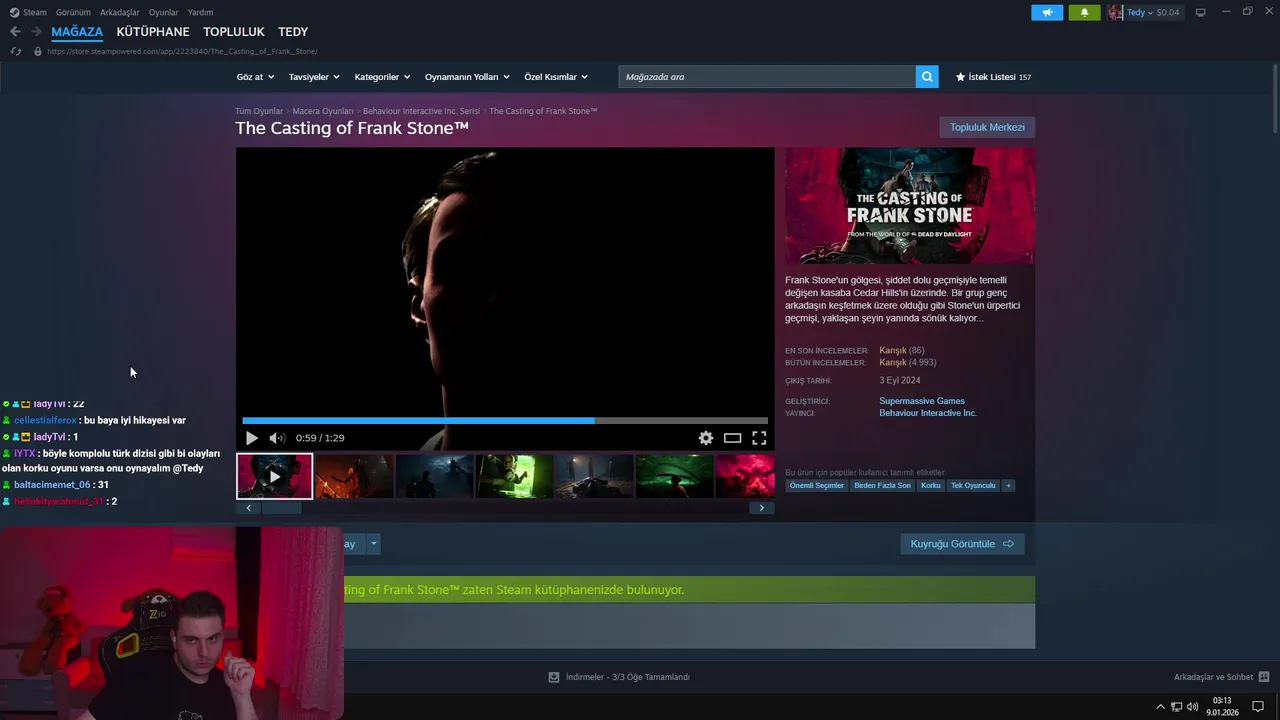The height and width of the screenshot is (720, 1280).
Task: Expand the Özel Kısımlar dropdown
Action: [556, 77]
